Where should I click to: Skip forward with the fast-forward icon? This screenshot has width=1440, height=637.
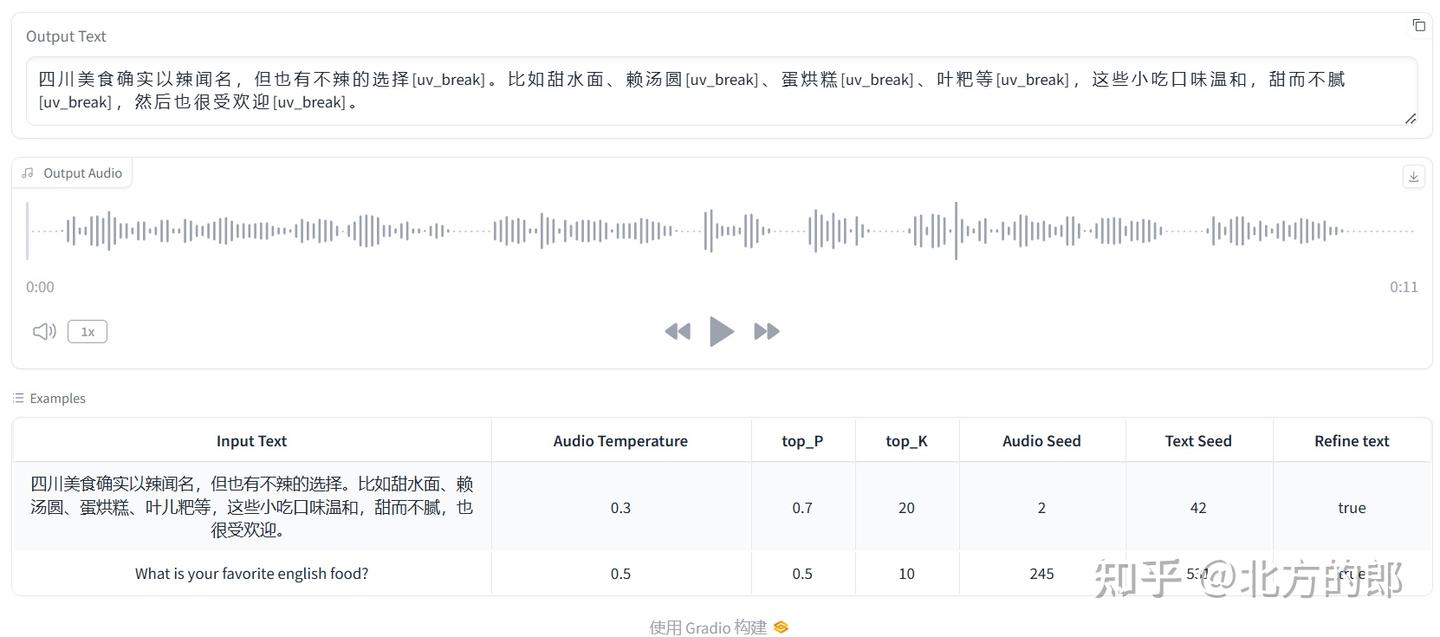(767, 331)
